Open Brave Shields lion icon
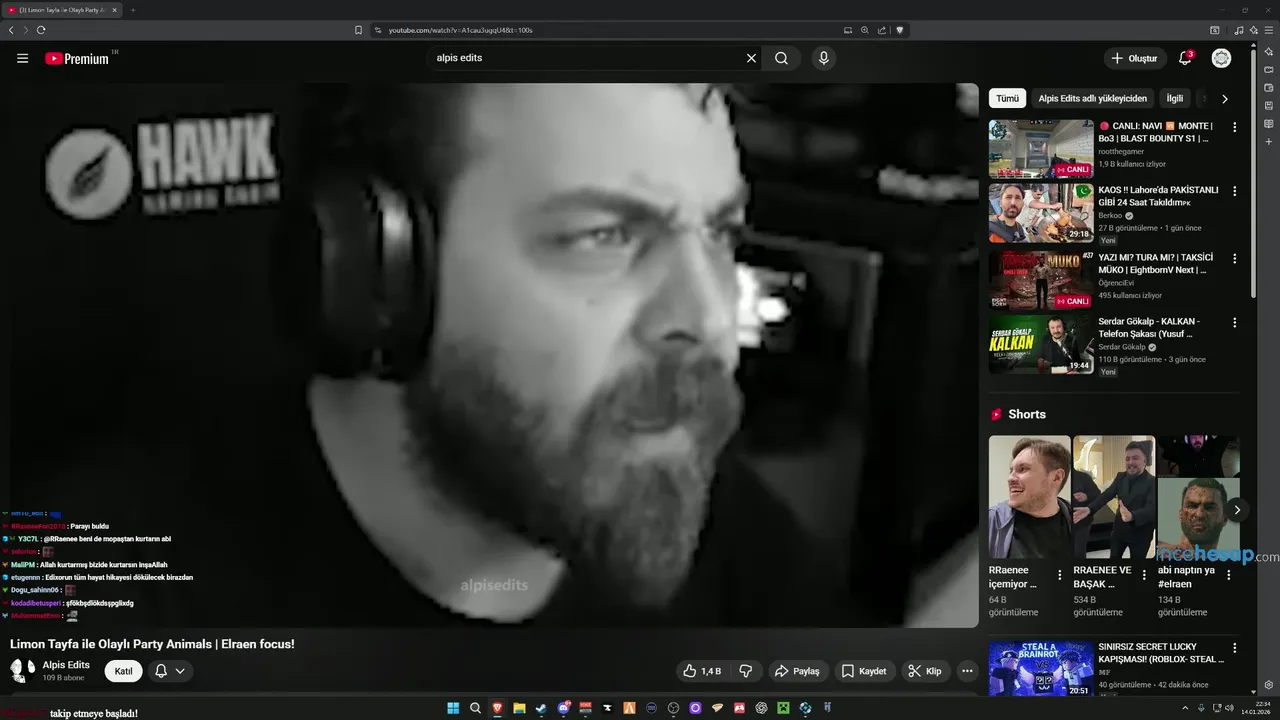The height and width of the screenshot is (720, 1280). (899, 30)
